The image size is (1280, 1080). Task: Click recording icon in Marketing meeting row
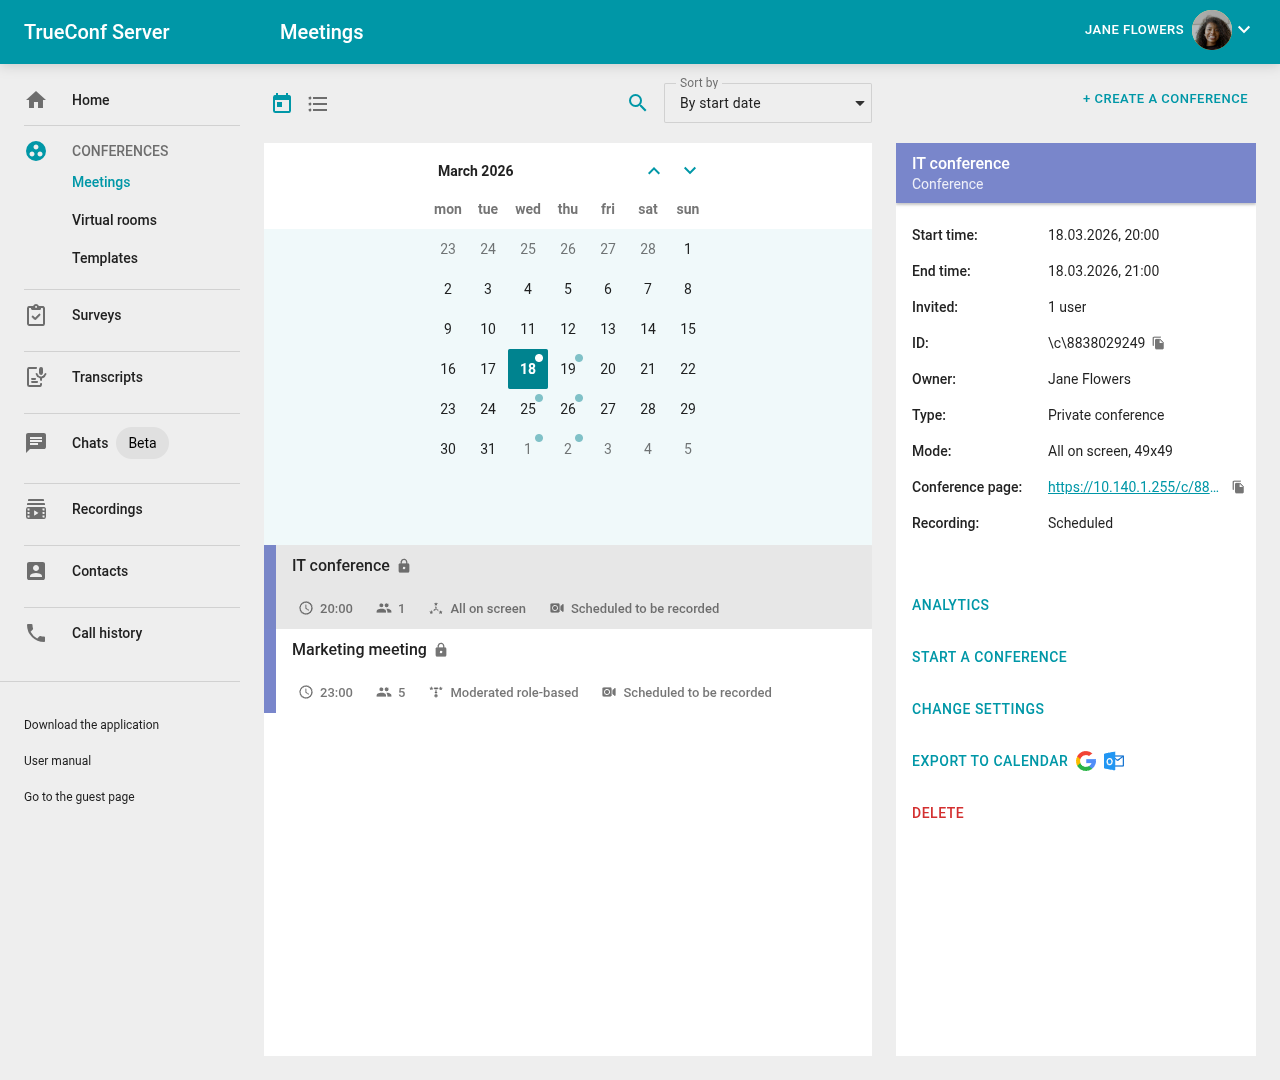pyautogui.click(x=609, y=692)
